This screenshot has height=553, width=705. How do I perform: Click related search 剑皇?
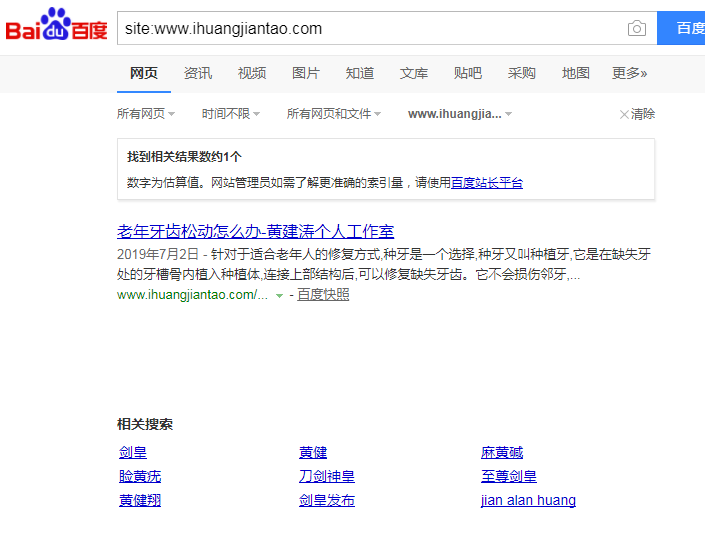coord(133,452)
